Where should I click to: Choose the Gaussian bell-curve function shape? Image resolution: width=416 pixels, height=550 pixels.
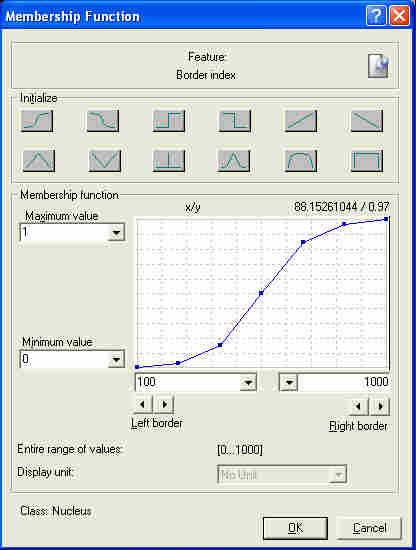coord(234,161)
